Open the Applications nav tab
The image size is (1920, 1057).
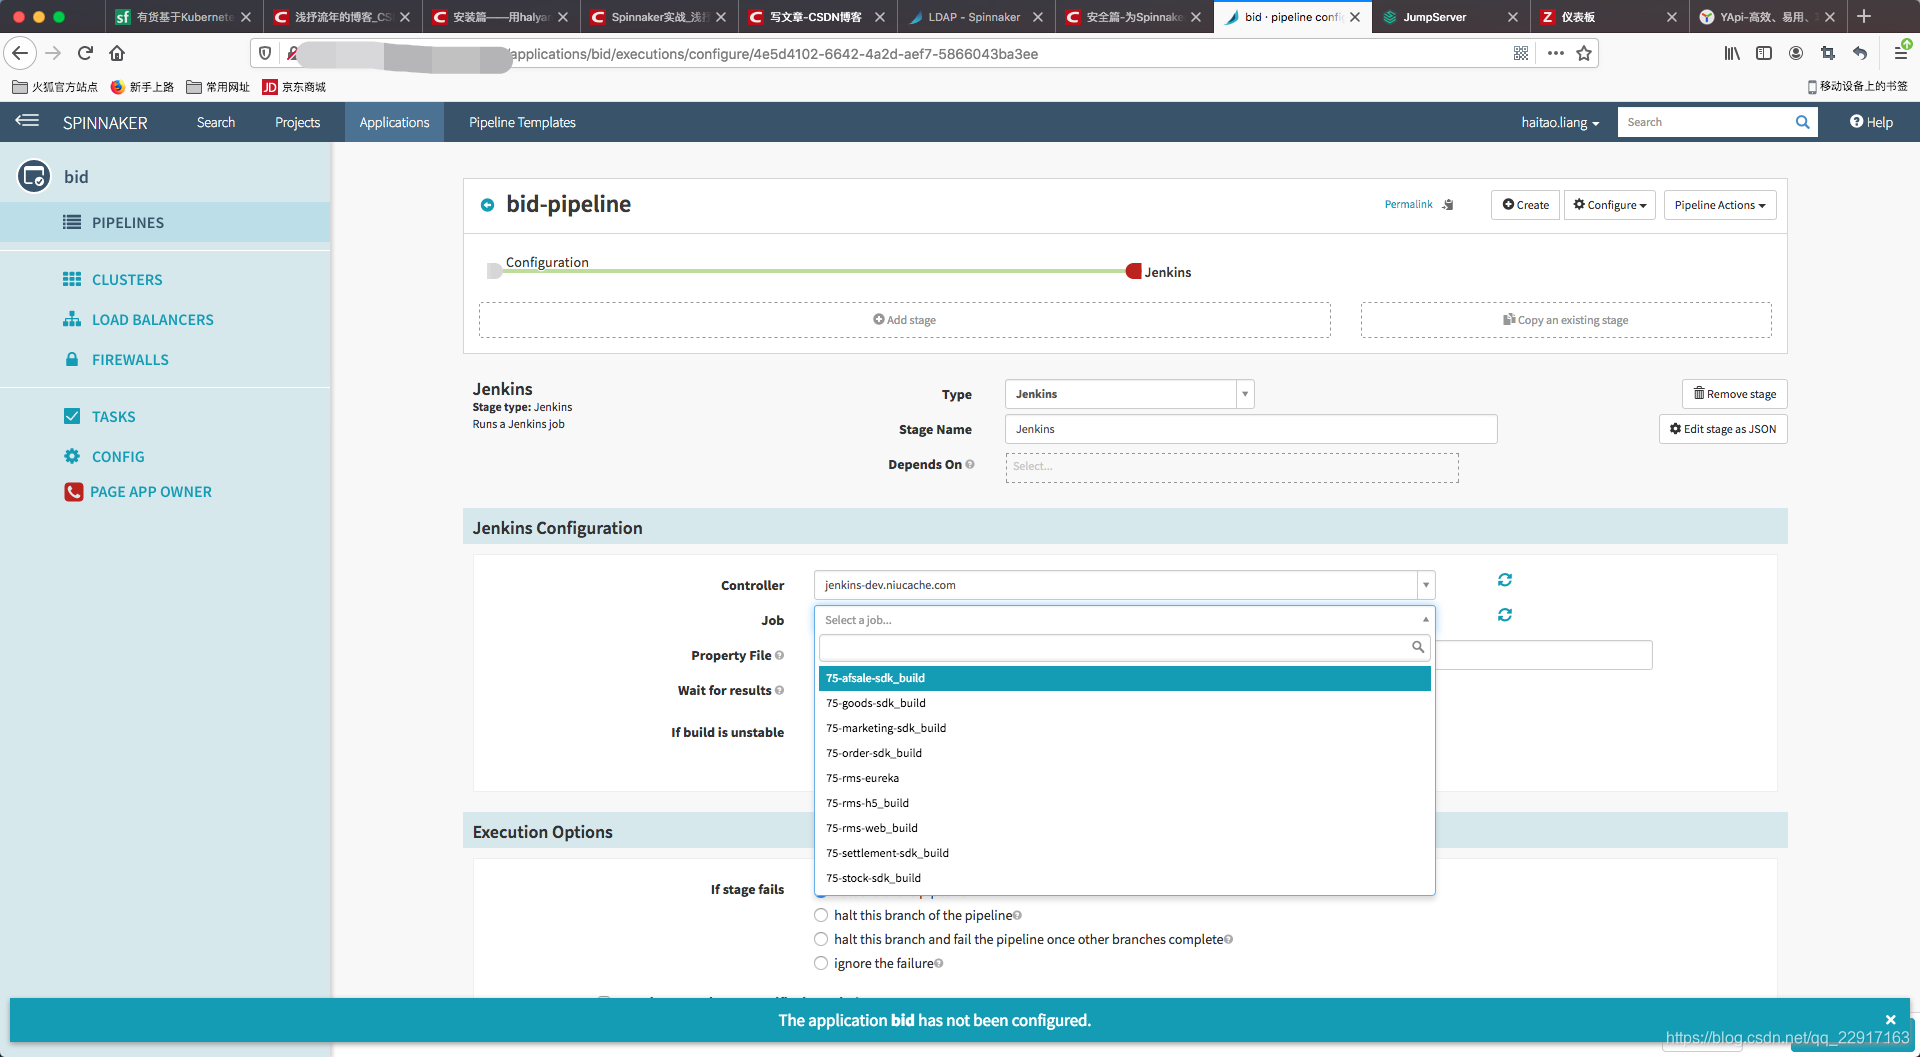pyautogui.click(x=394, y=122)
